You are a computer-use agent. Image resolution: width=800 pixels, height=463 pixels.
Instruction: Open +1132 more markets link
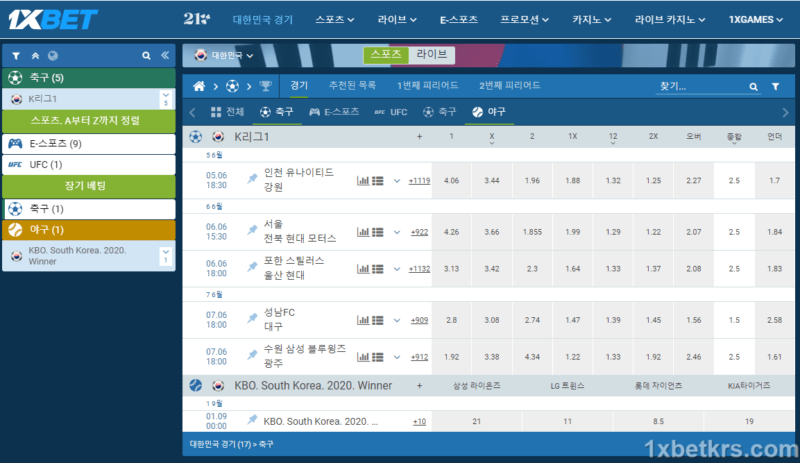coord(419,269)
